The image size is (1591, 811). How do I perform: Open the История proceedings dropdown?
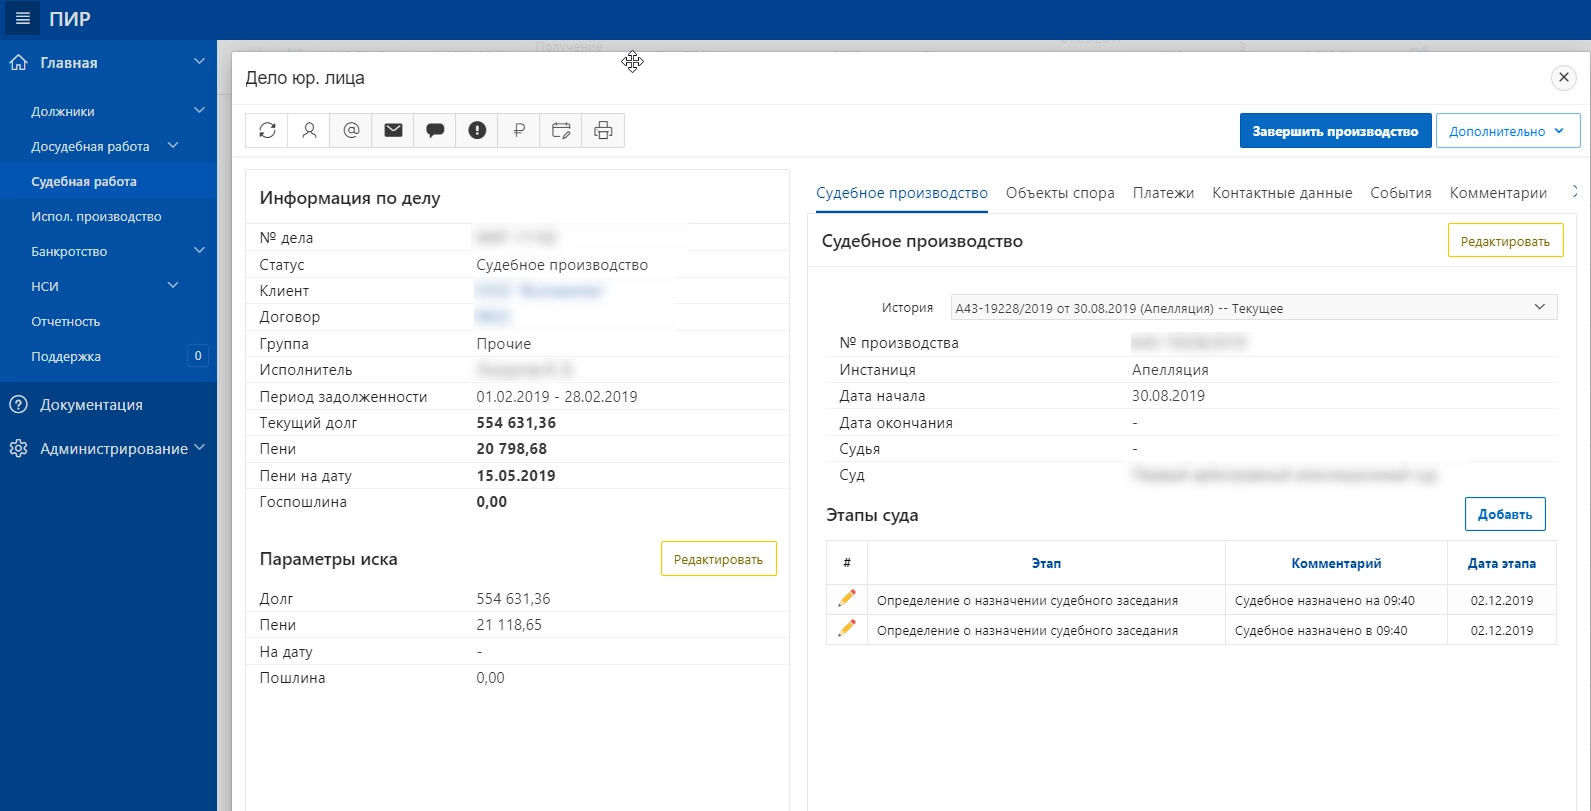[1254, 307]
